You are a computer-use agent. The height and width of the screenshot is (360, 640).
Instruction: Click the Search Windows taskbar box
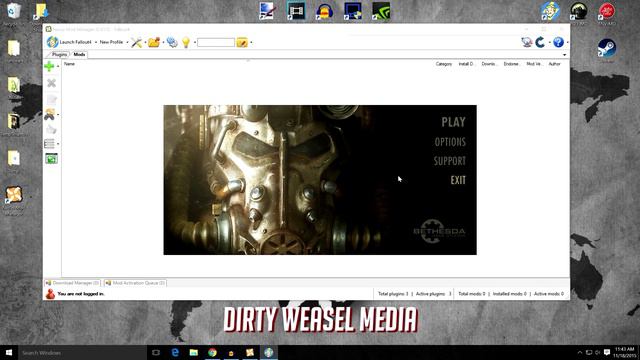[82, 353]
